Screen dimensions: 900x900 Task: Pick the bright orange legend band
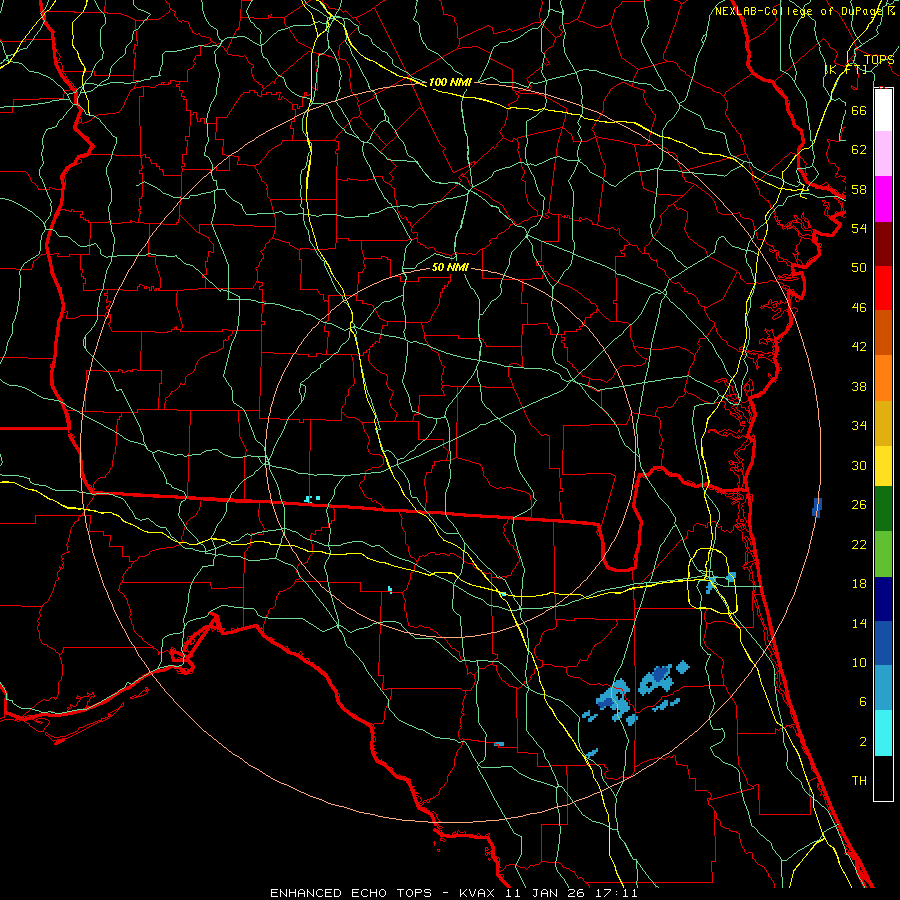(x=883, y=378)
